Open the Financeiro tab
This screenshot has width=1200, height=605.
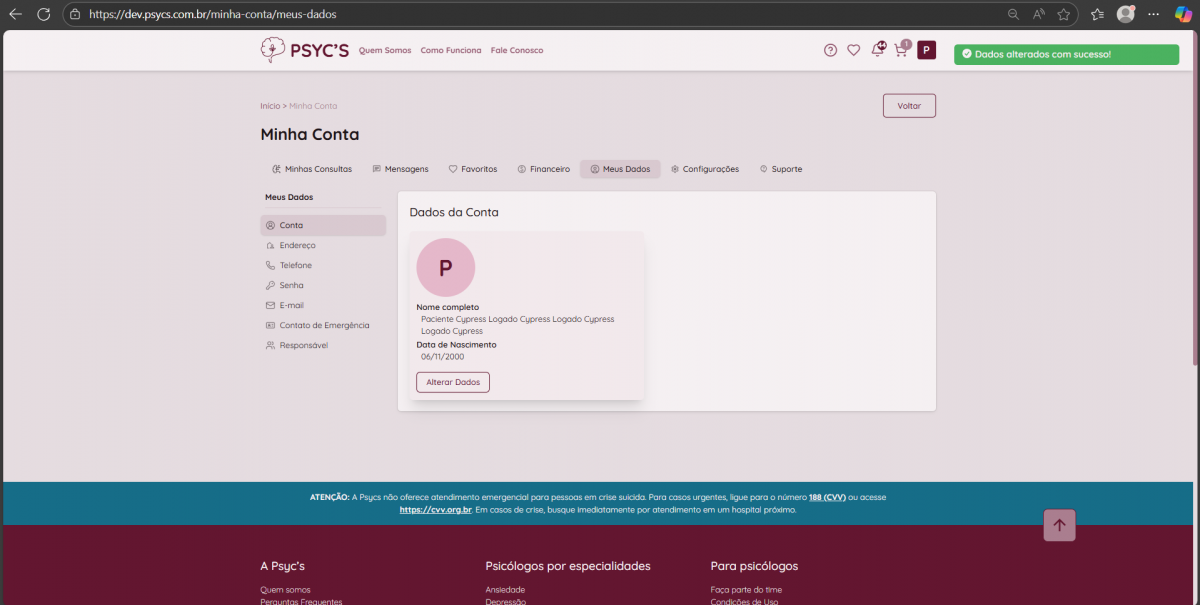coord(543,169)
